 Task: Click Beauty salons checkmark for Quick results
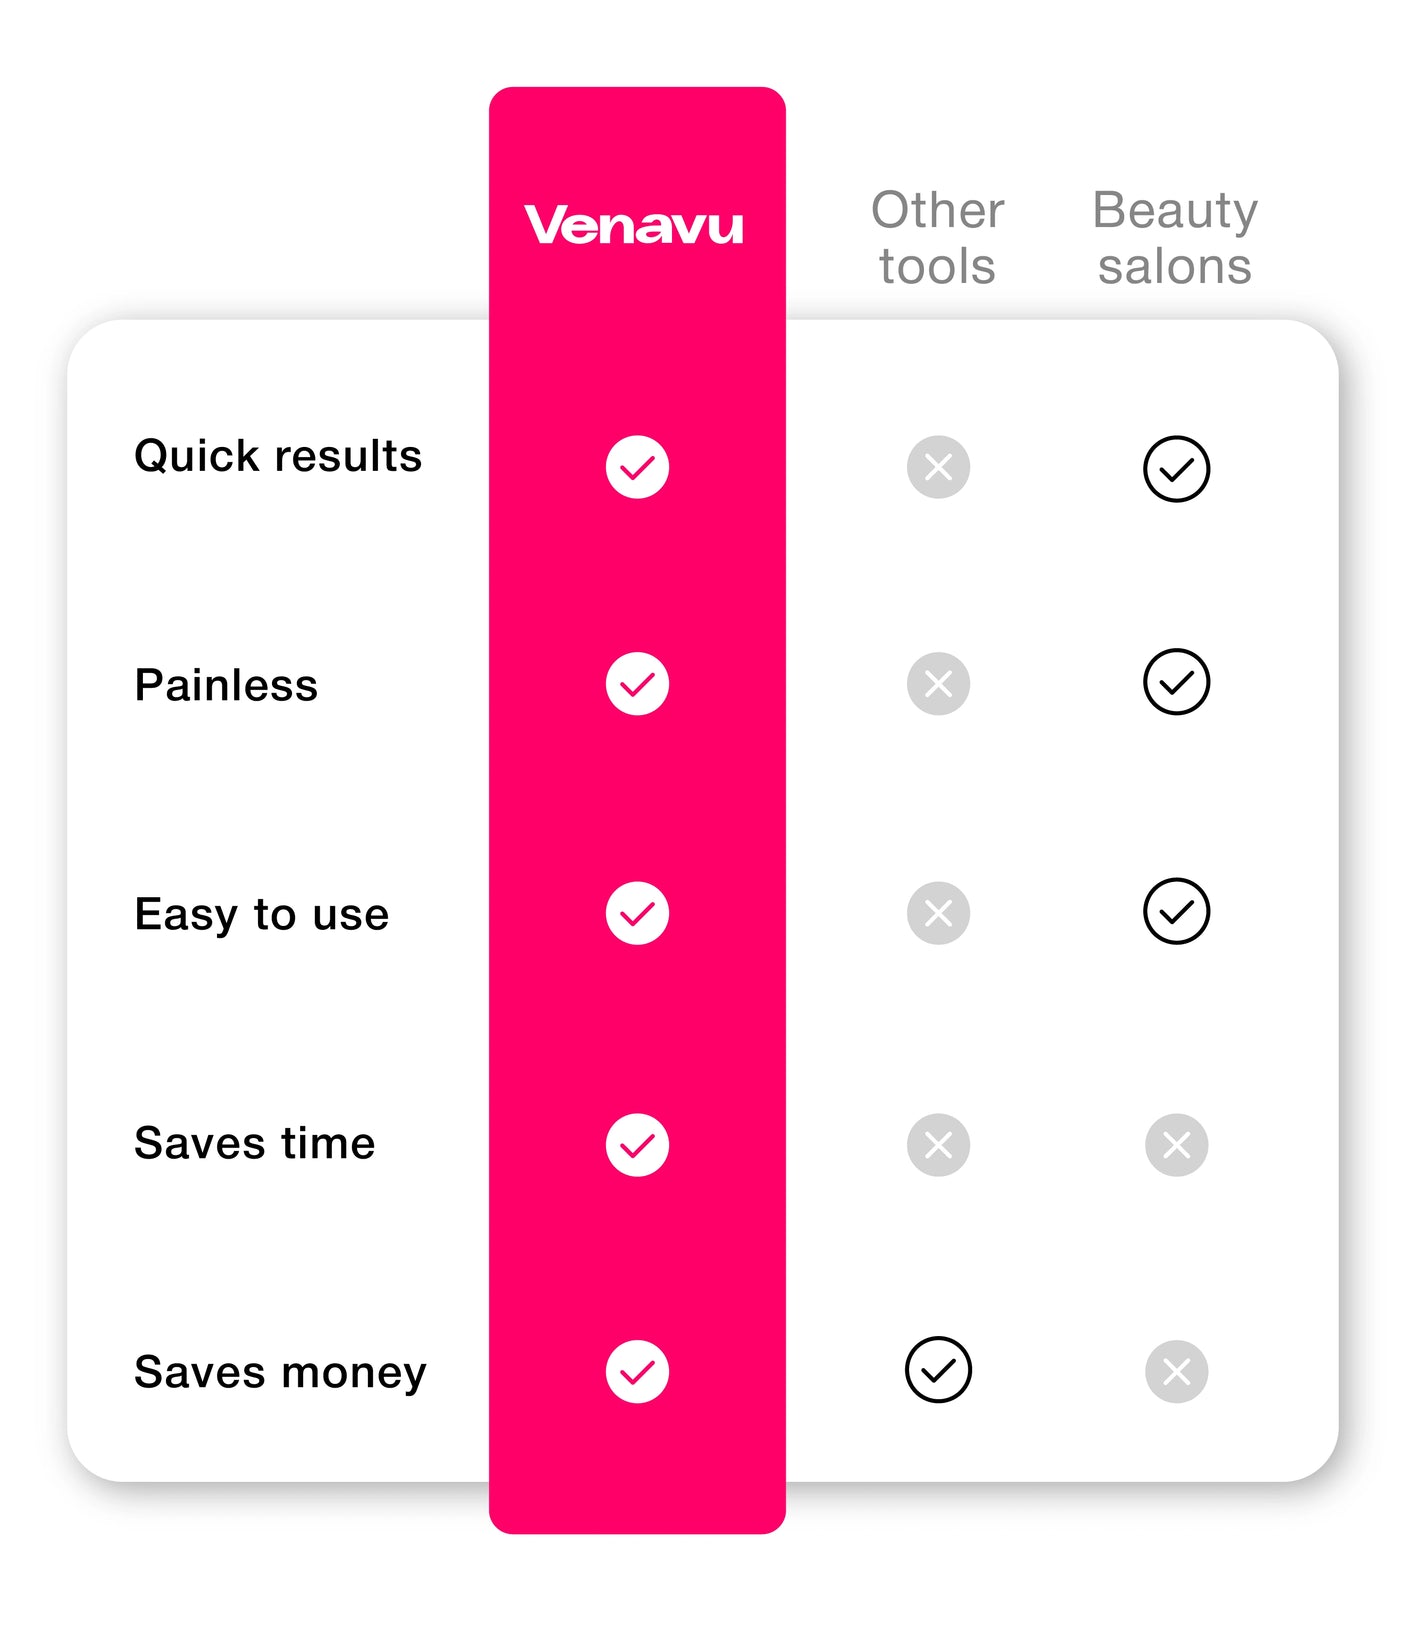tap(1176, 469)
